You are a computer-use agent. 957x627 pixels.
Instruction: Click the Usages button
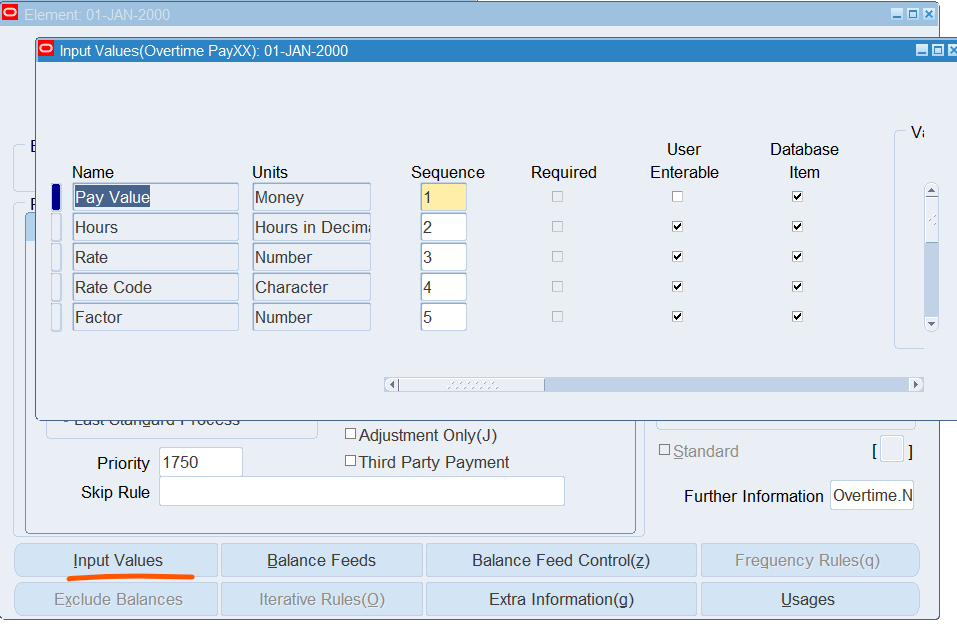[x=808, y=599]
